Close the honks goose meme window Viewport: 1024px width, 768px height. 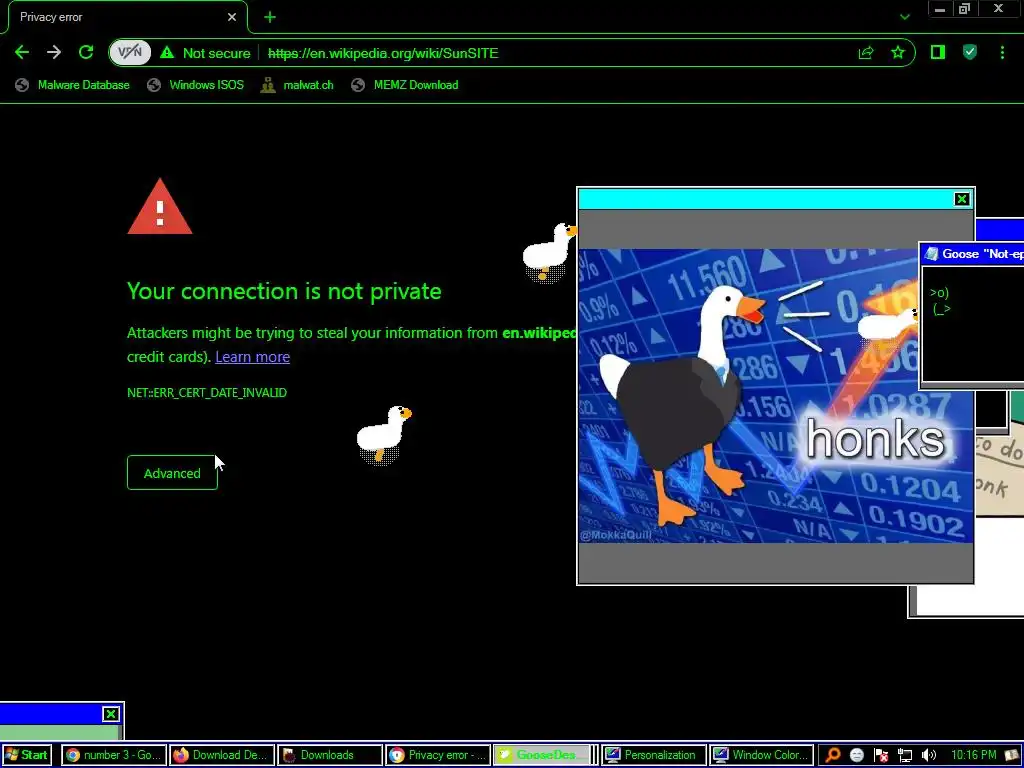[x=962, y=199]
